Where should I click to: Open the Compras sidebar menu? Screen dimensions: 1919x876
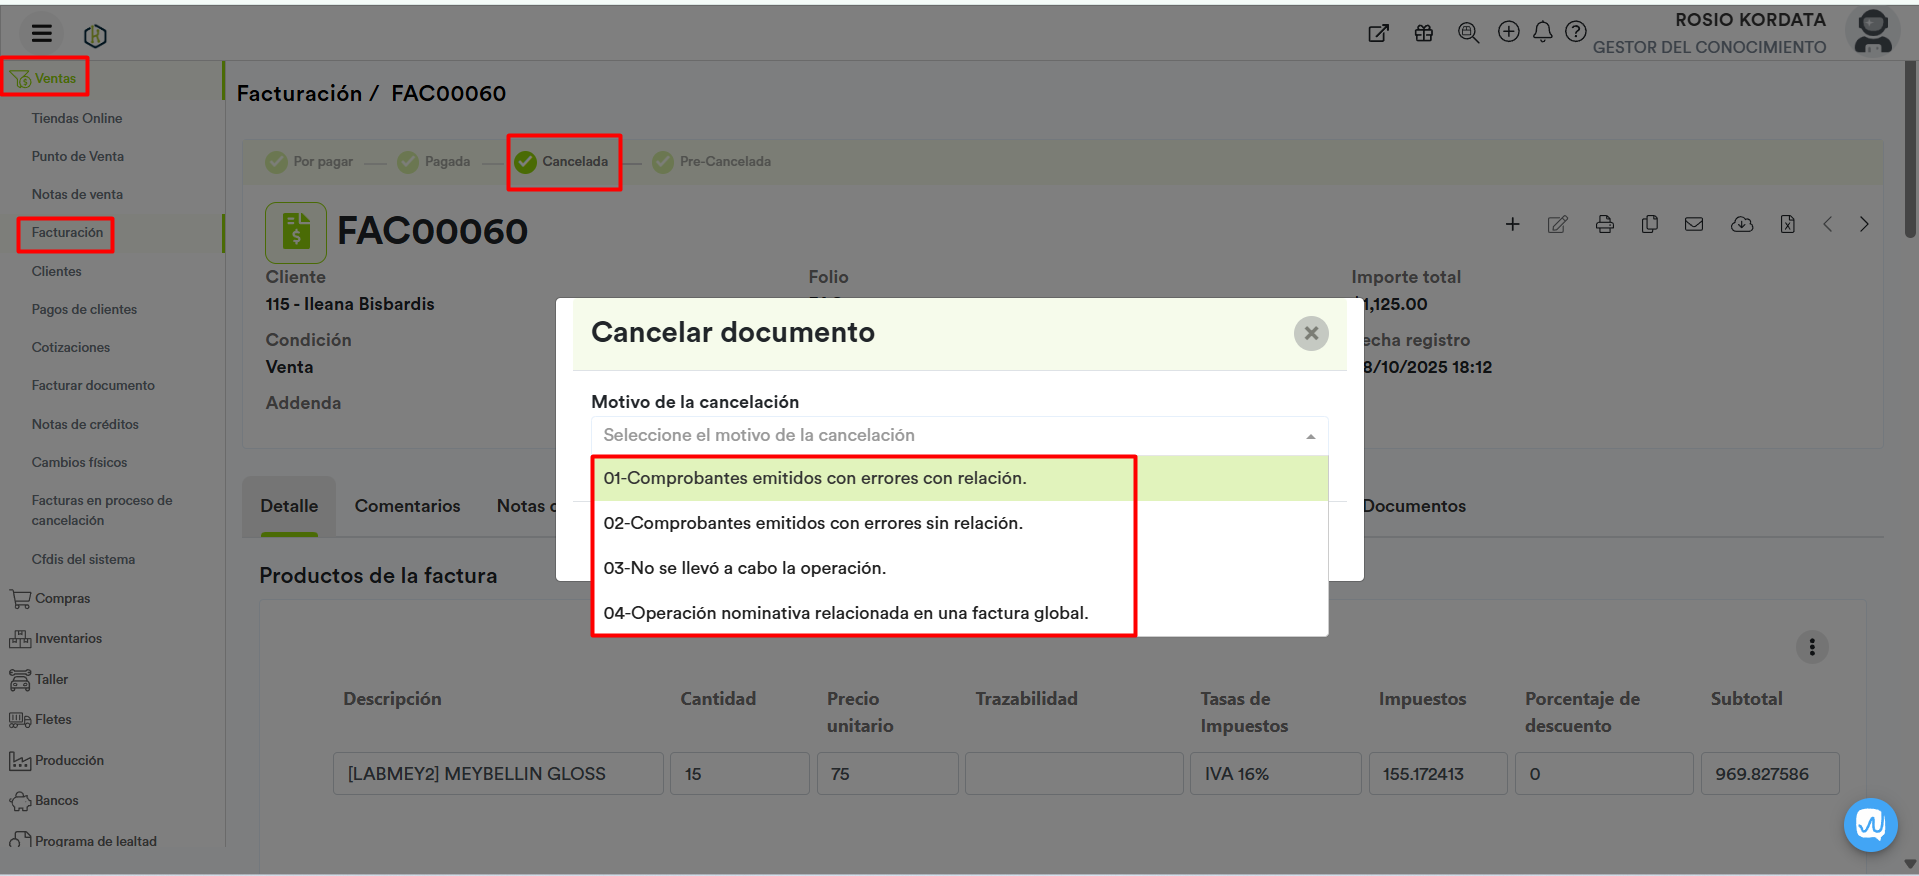click(x=62, y=599)
